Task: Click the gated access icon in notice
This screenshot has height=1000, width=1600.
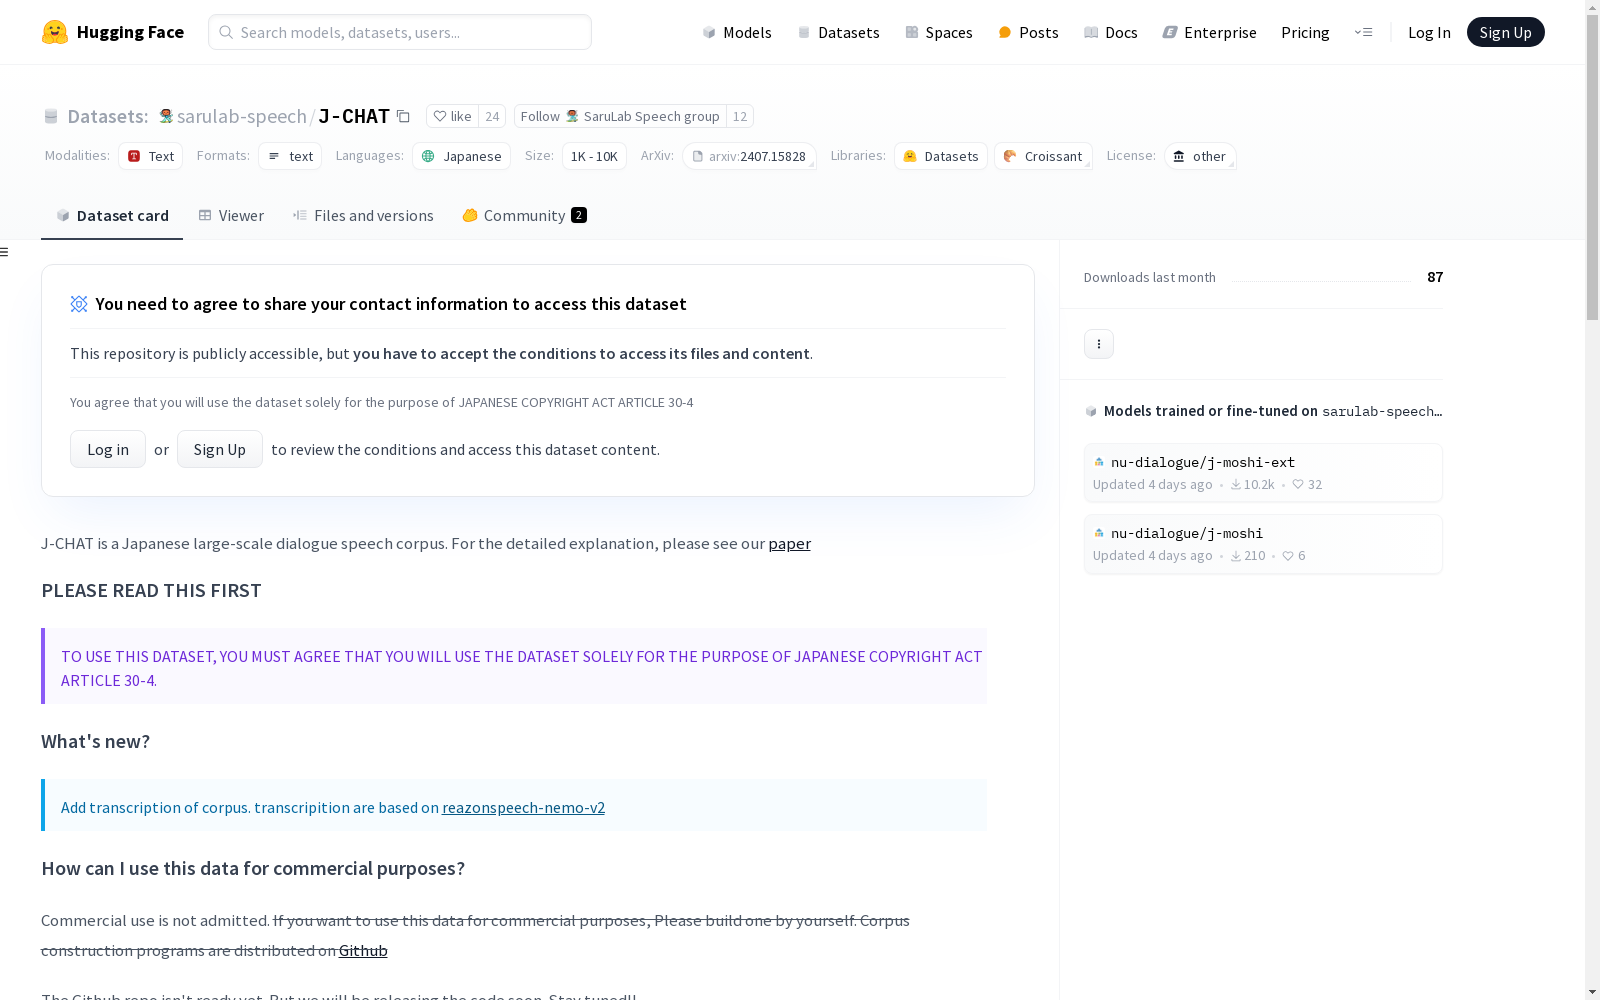Action: click(79, 304)
